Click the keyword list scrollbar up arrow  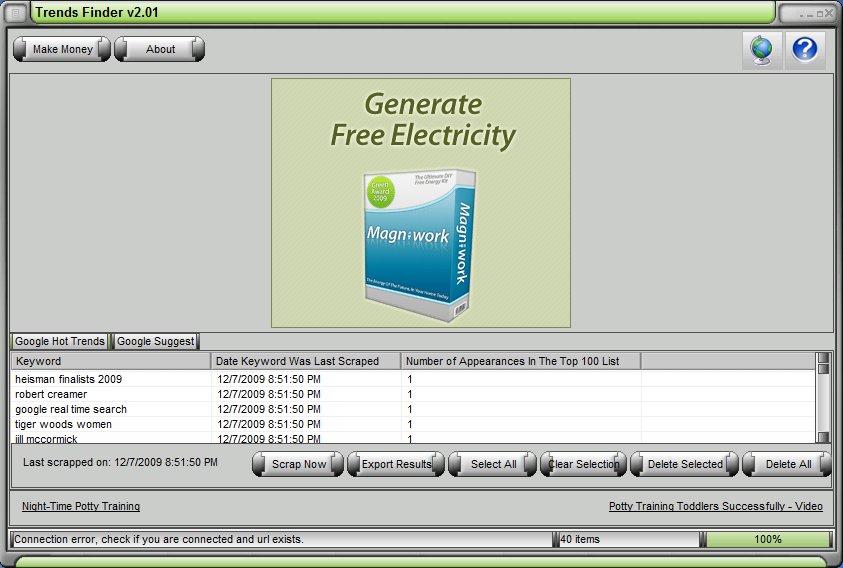pos(823,358)
